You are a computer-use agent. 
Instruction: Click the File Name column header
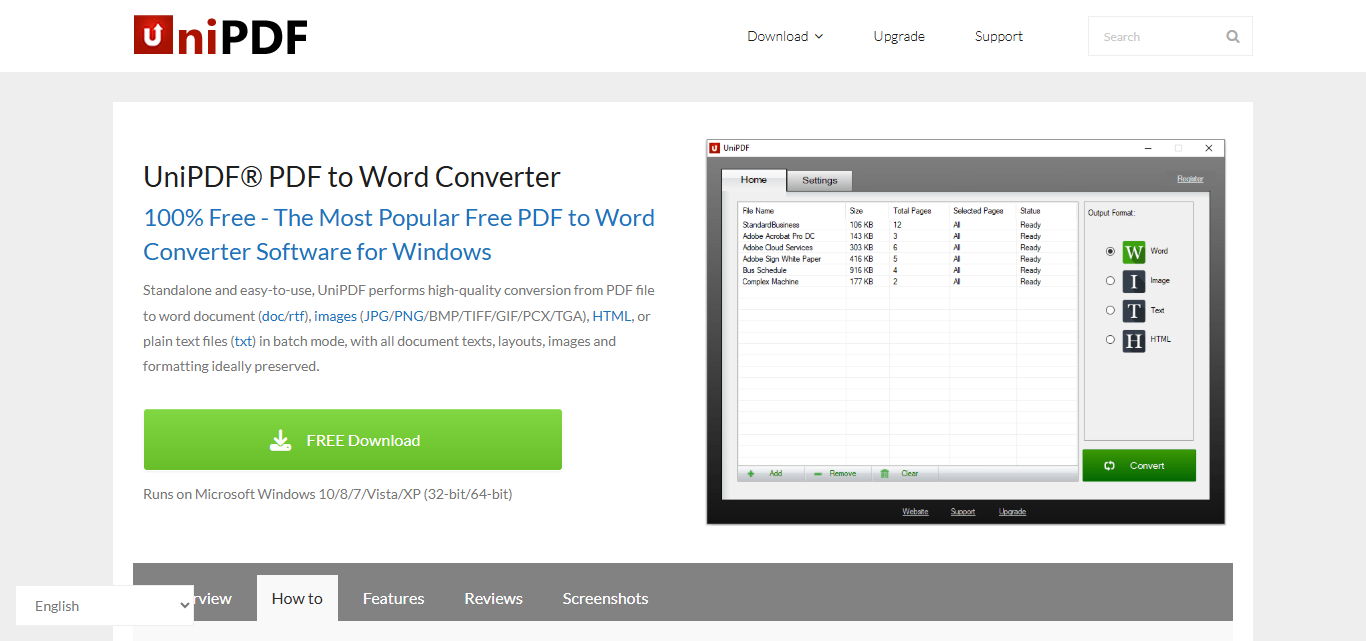pos(758,211)
